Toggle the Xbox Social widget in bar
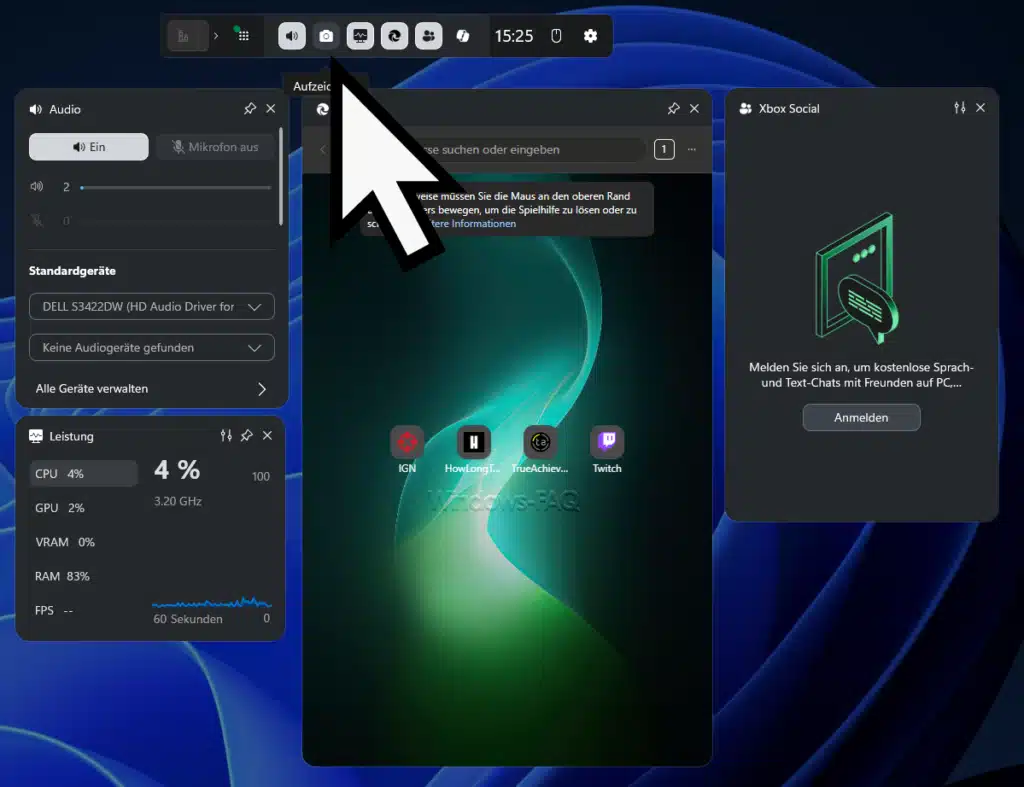The height and width of the screenshot is (787, 1024). (428, 36)
